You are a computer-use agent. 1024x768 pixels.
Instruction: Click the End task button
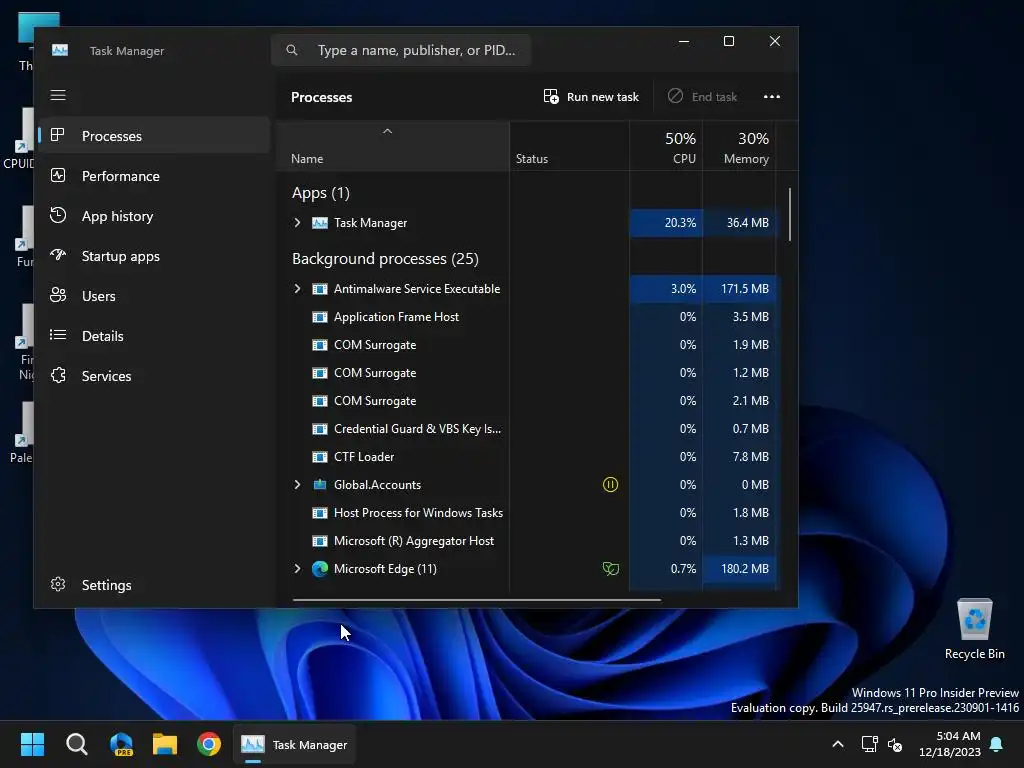(702, 97)
